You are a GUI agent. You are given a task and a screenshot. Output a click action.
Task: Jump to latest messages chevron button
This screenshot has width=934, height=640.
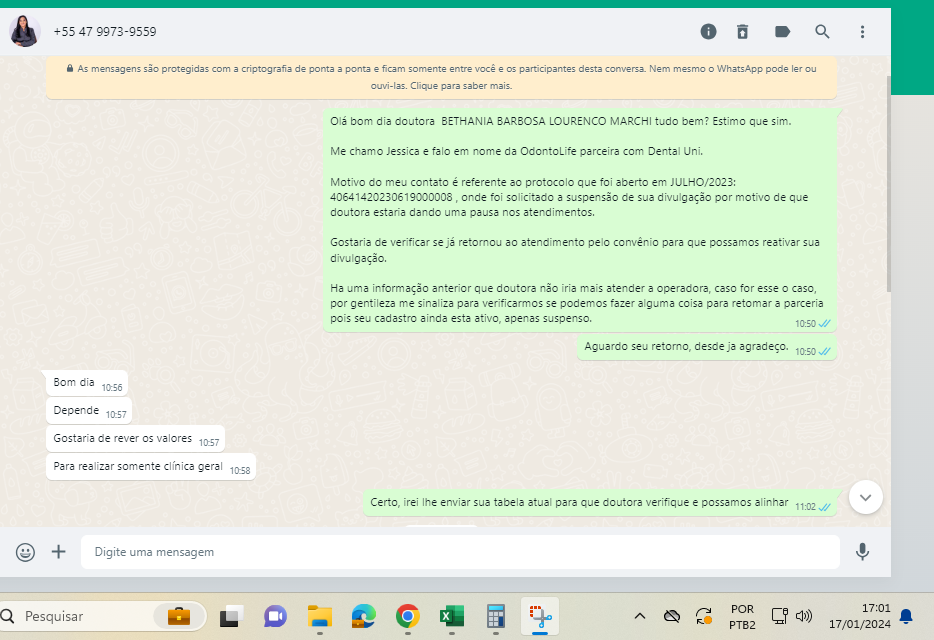(865, 497)
